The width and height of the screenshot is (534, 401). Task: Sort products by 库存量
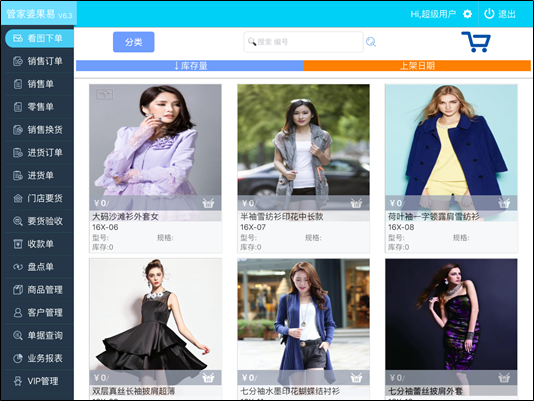[x=190, y=65]
